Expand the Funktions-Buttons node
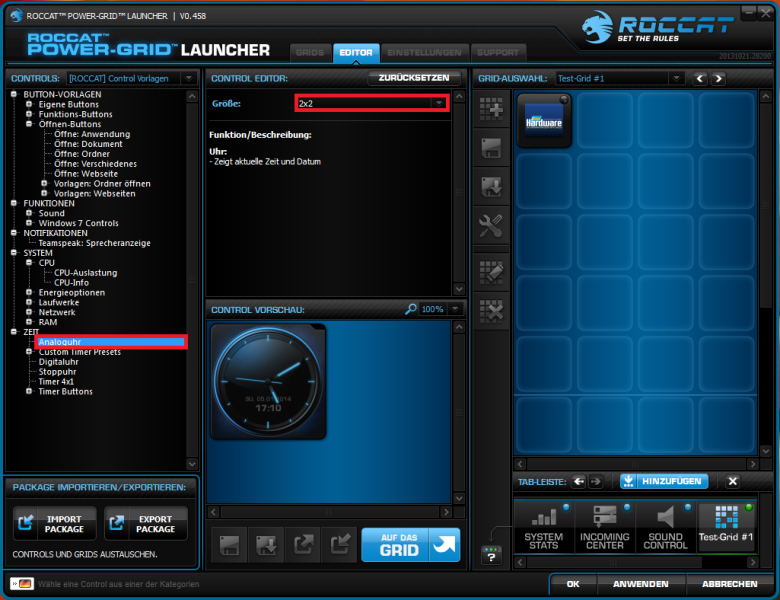780x600 pixels. tap(29, 114)
